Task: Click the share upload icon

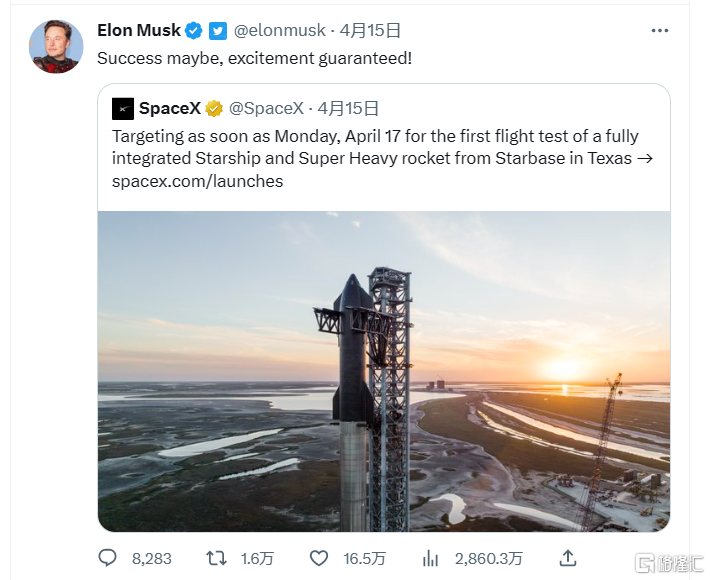Action: pyautogui.click(x=567, y=557)
